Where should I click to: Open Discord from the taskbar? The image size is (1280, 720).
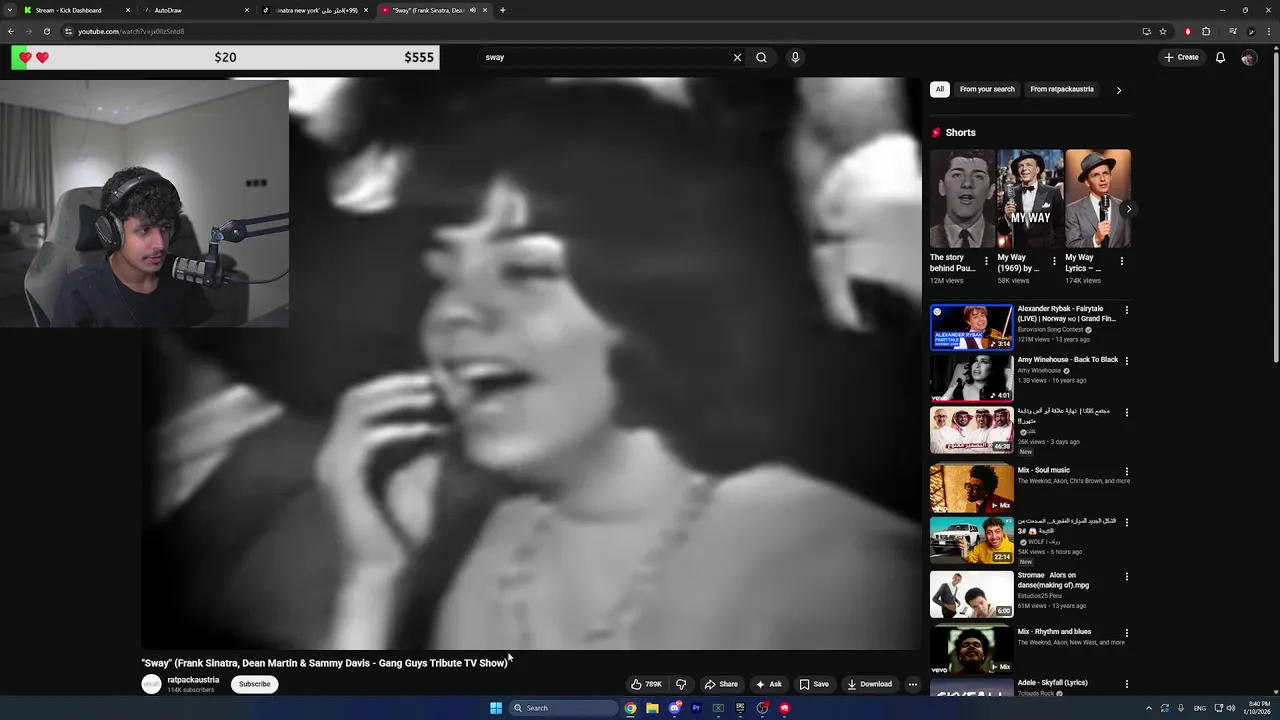click(x=674, y=708)
